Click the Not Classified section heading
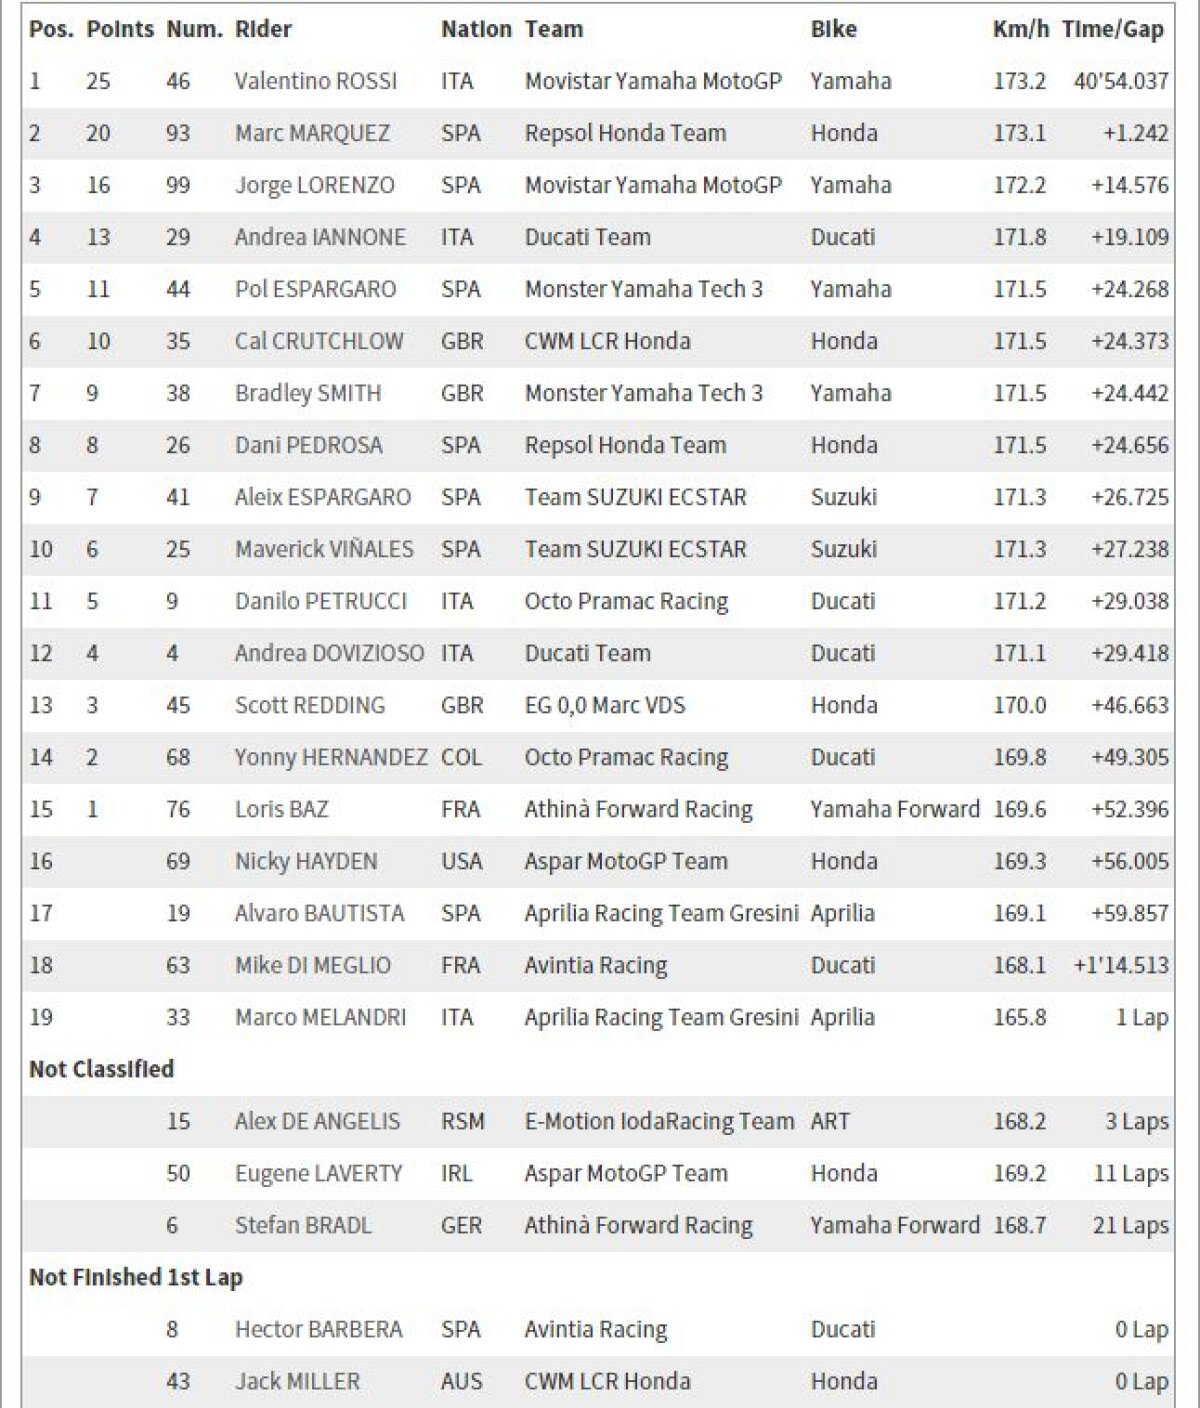 tap(101, 1070)
